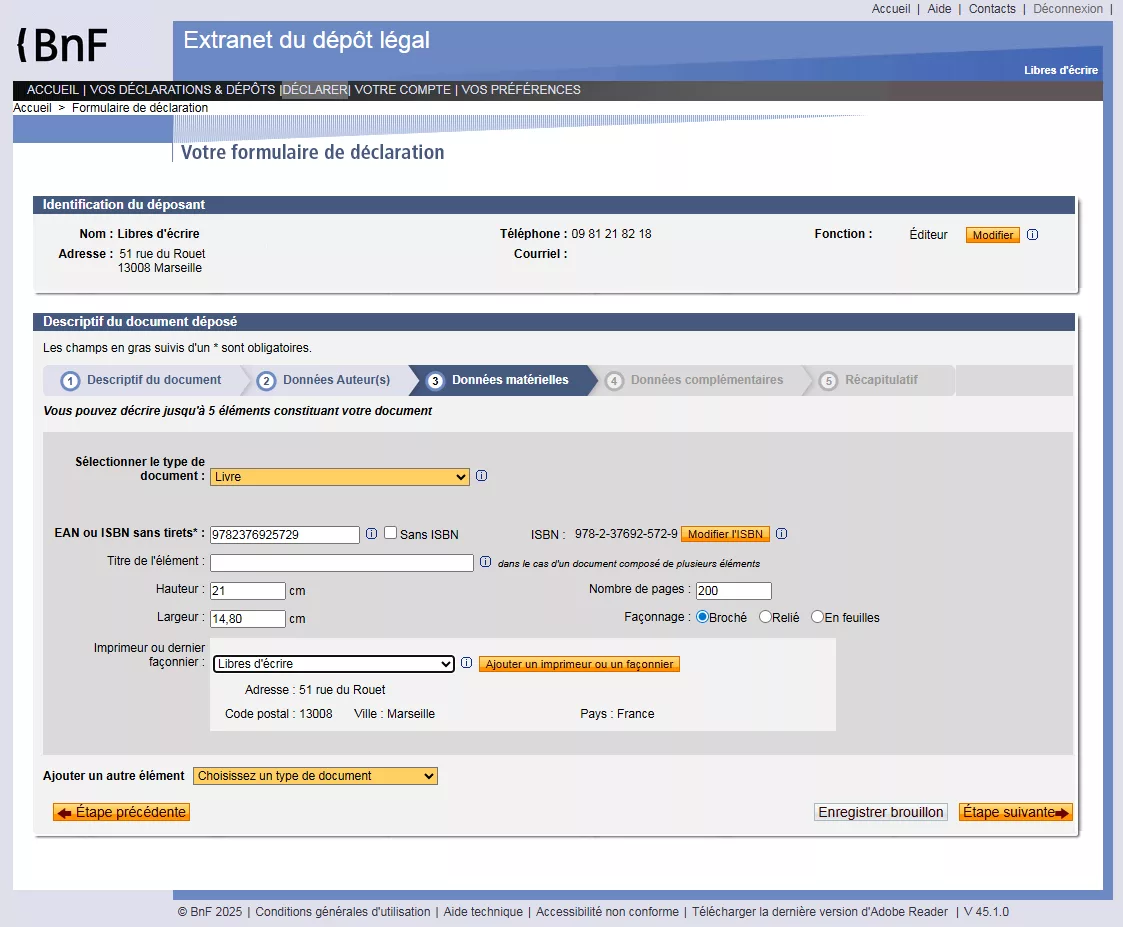Click info icon next to Modifier button
This screenshot has height=927, width=1123.
pyautogui.click(x=1033, y=235)
